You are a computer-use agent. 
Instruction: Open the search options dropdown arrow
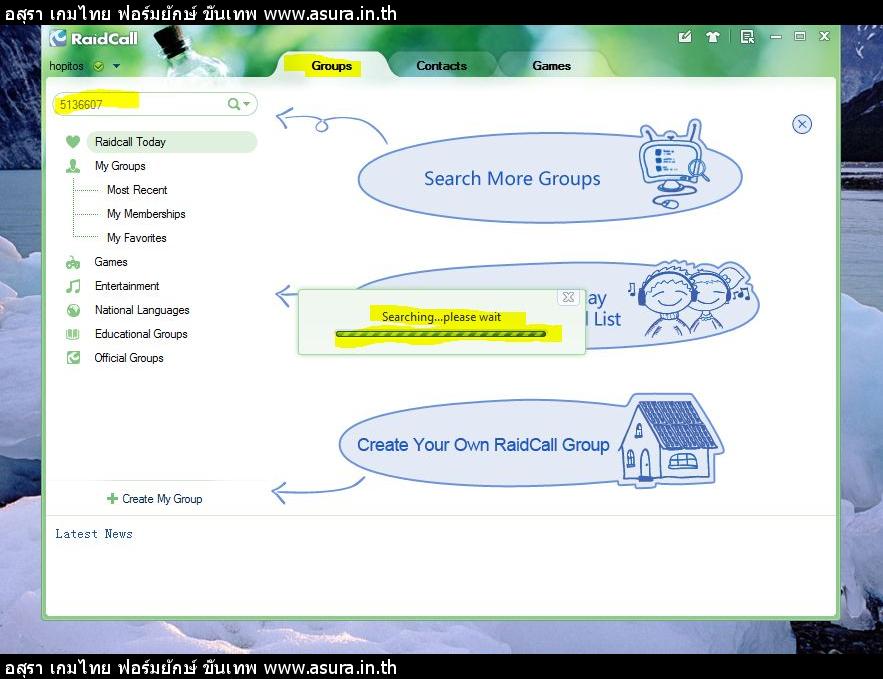pyautogui.click(x=246, y=104)
